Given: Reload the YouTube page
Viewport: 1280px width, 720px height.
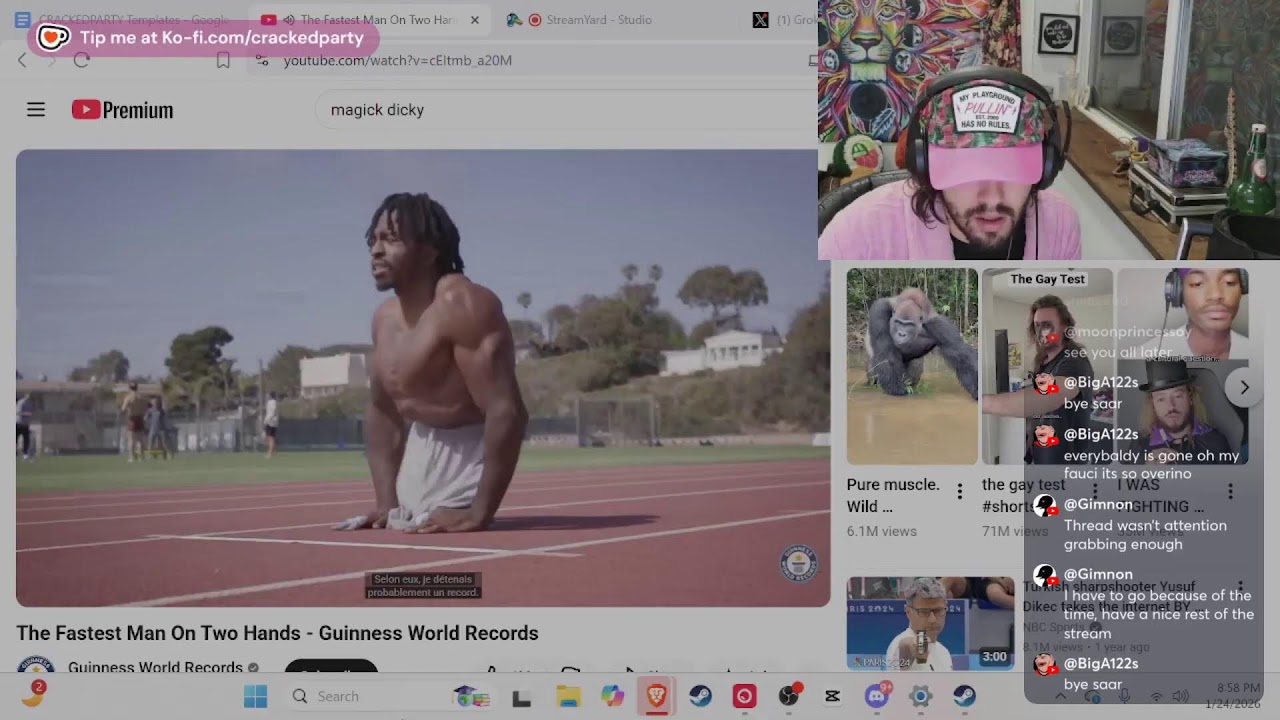Looking at the screenshot, I should (82, 60).
